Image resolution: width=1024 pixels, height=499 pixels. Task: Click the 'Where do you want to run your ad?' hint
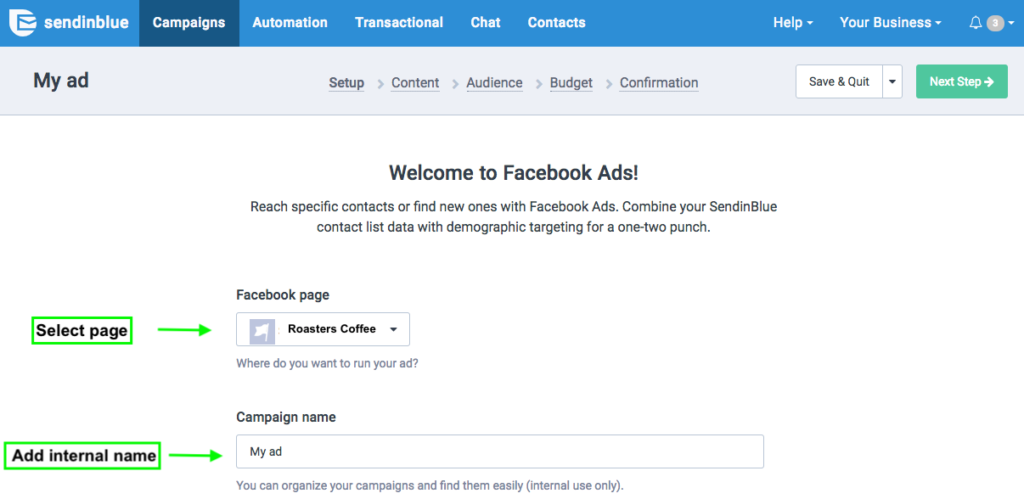pos(327,363)
